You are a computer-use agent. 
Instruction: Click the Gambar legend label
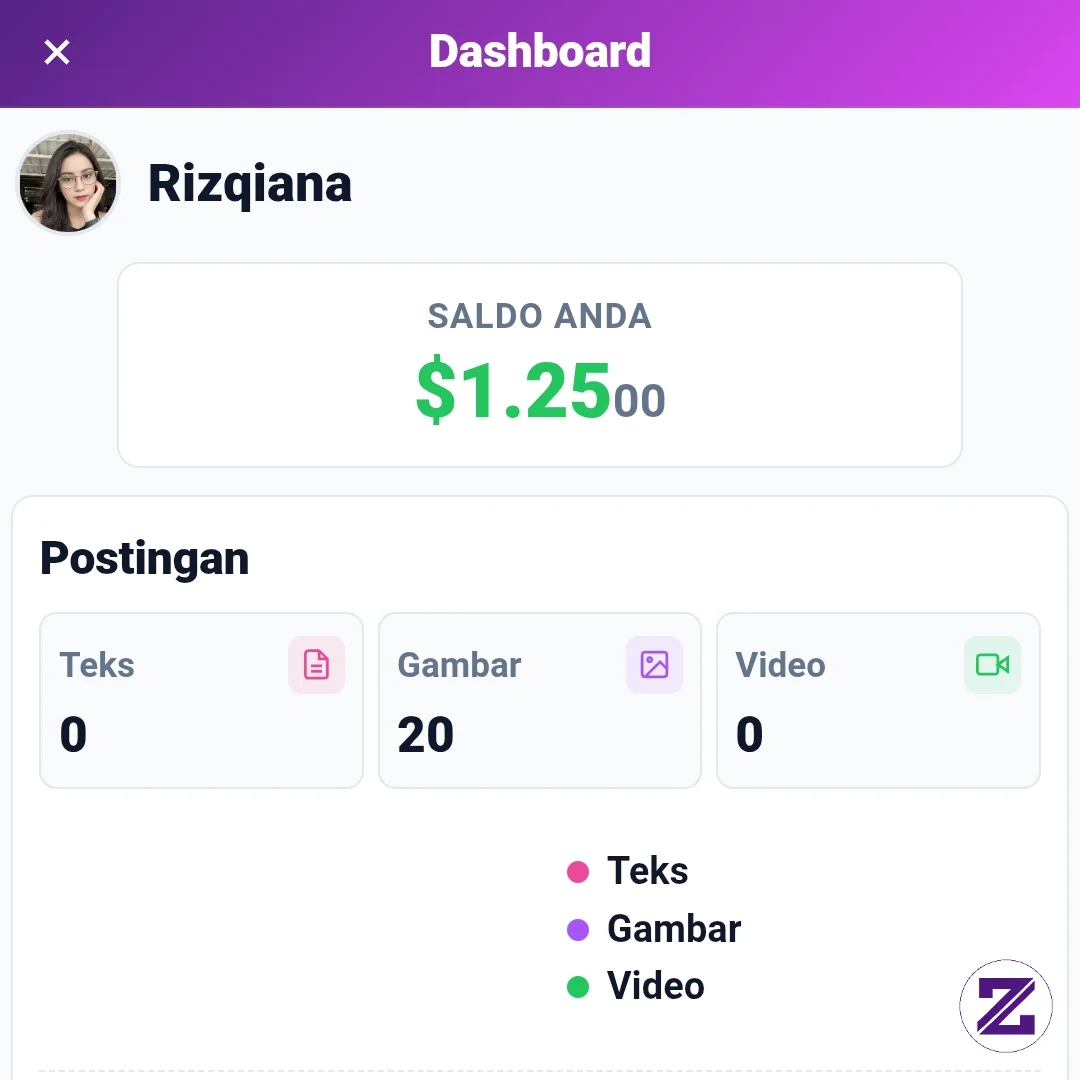[674, 928]
